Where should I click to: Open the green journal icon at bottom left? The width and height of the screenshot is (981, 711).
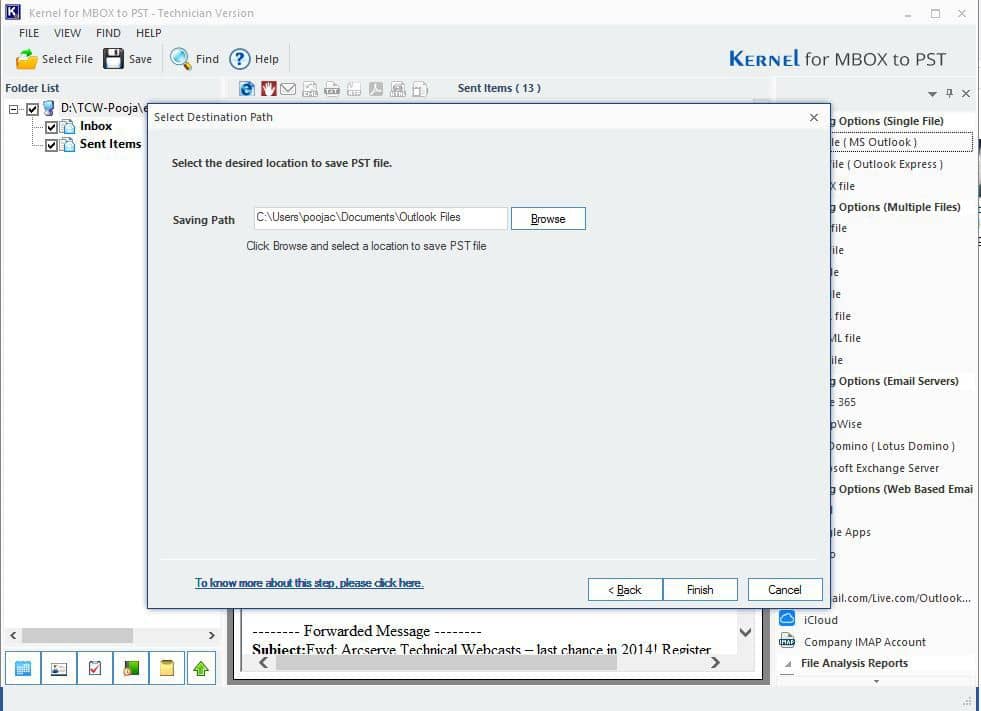pyautogui.click(x=131, y=668)
